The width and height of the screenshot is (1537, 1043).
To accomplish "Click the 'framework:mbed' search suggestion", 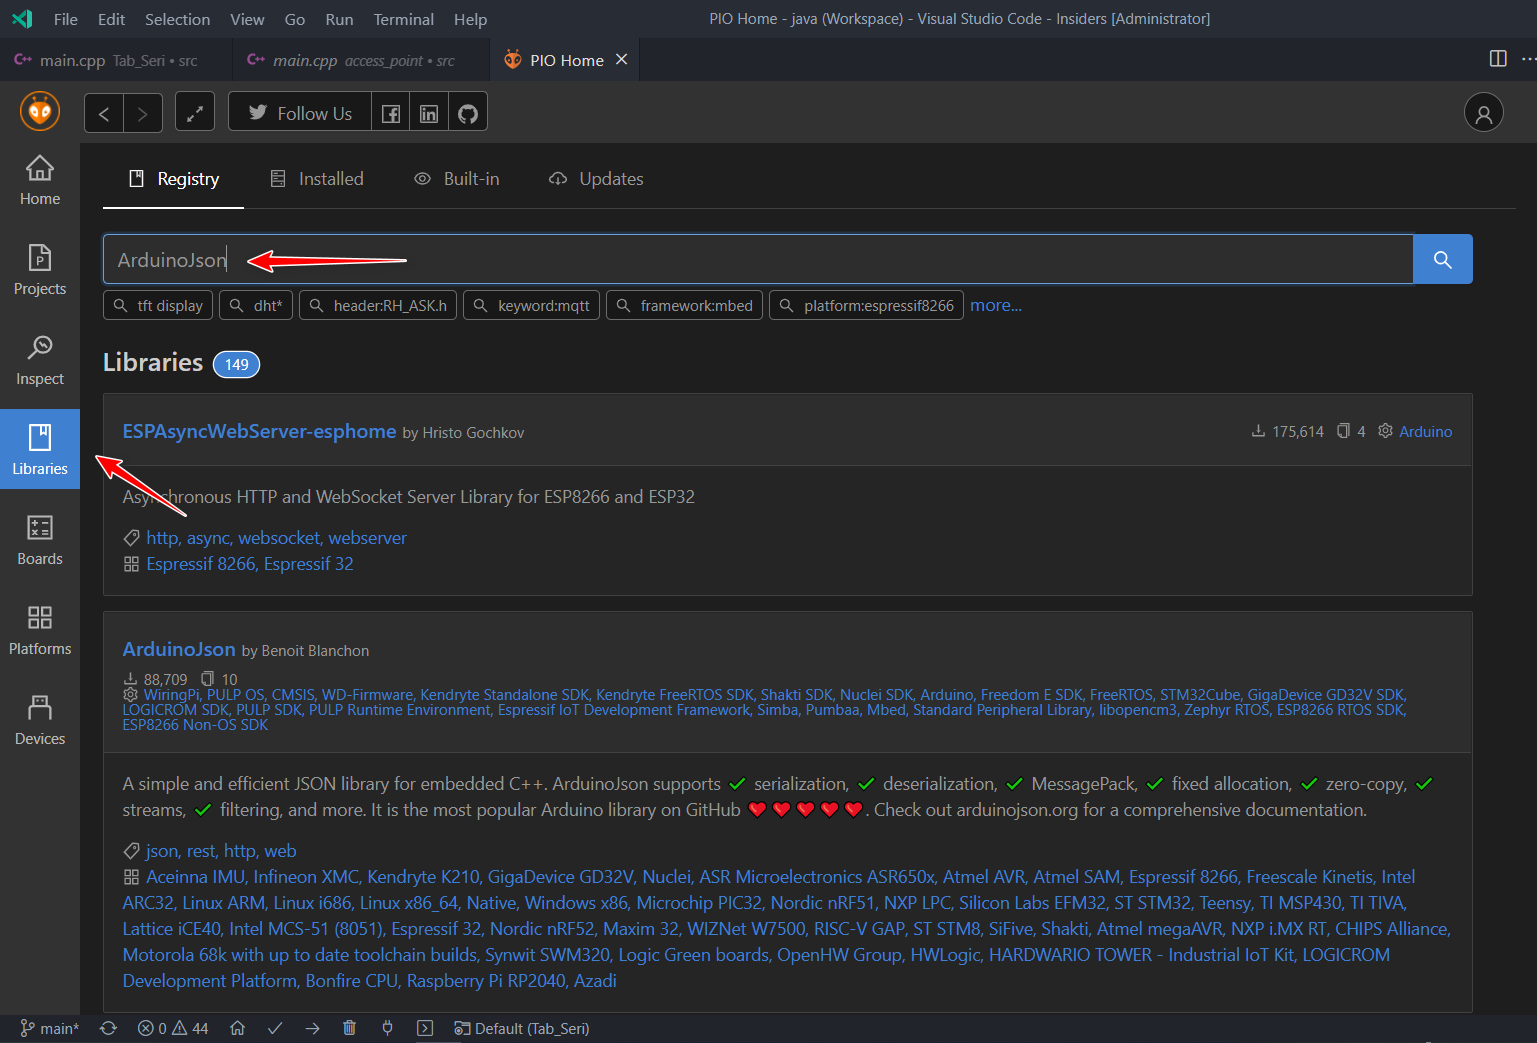I will click(x=685, y=305).
